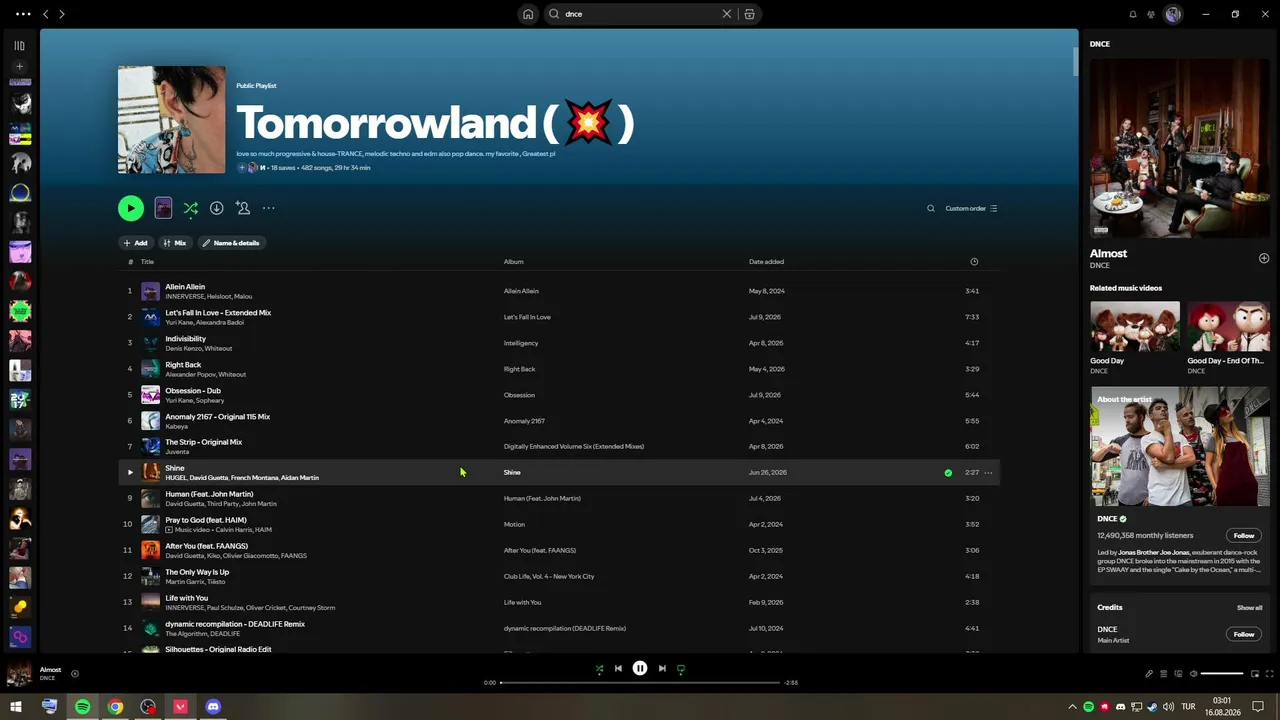Open Discord from the Windows taskbar

pos(213,707)
